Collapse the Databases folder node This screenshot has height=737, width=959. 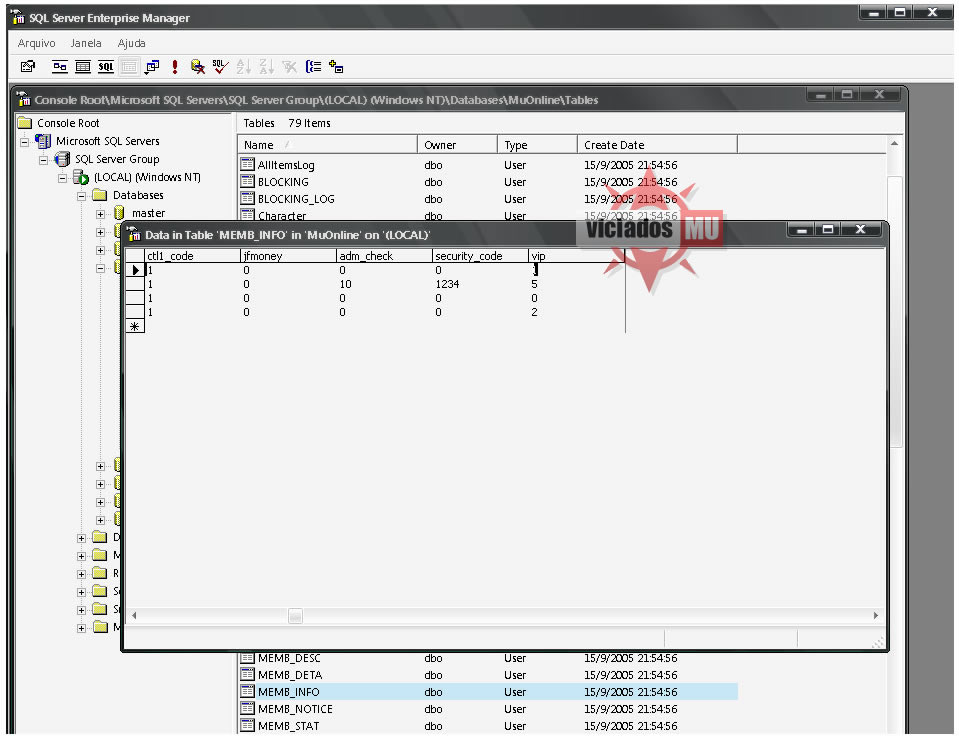click(81, 196)
